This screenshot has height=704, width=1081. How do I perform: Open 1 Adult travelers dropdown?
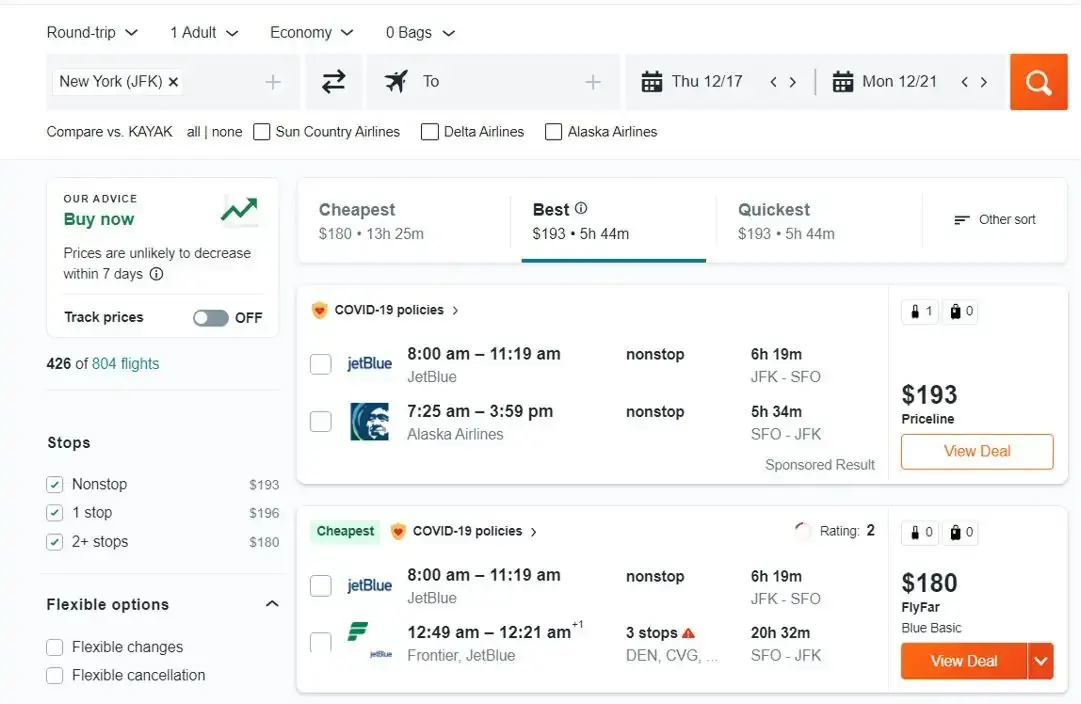[204, 32]
